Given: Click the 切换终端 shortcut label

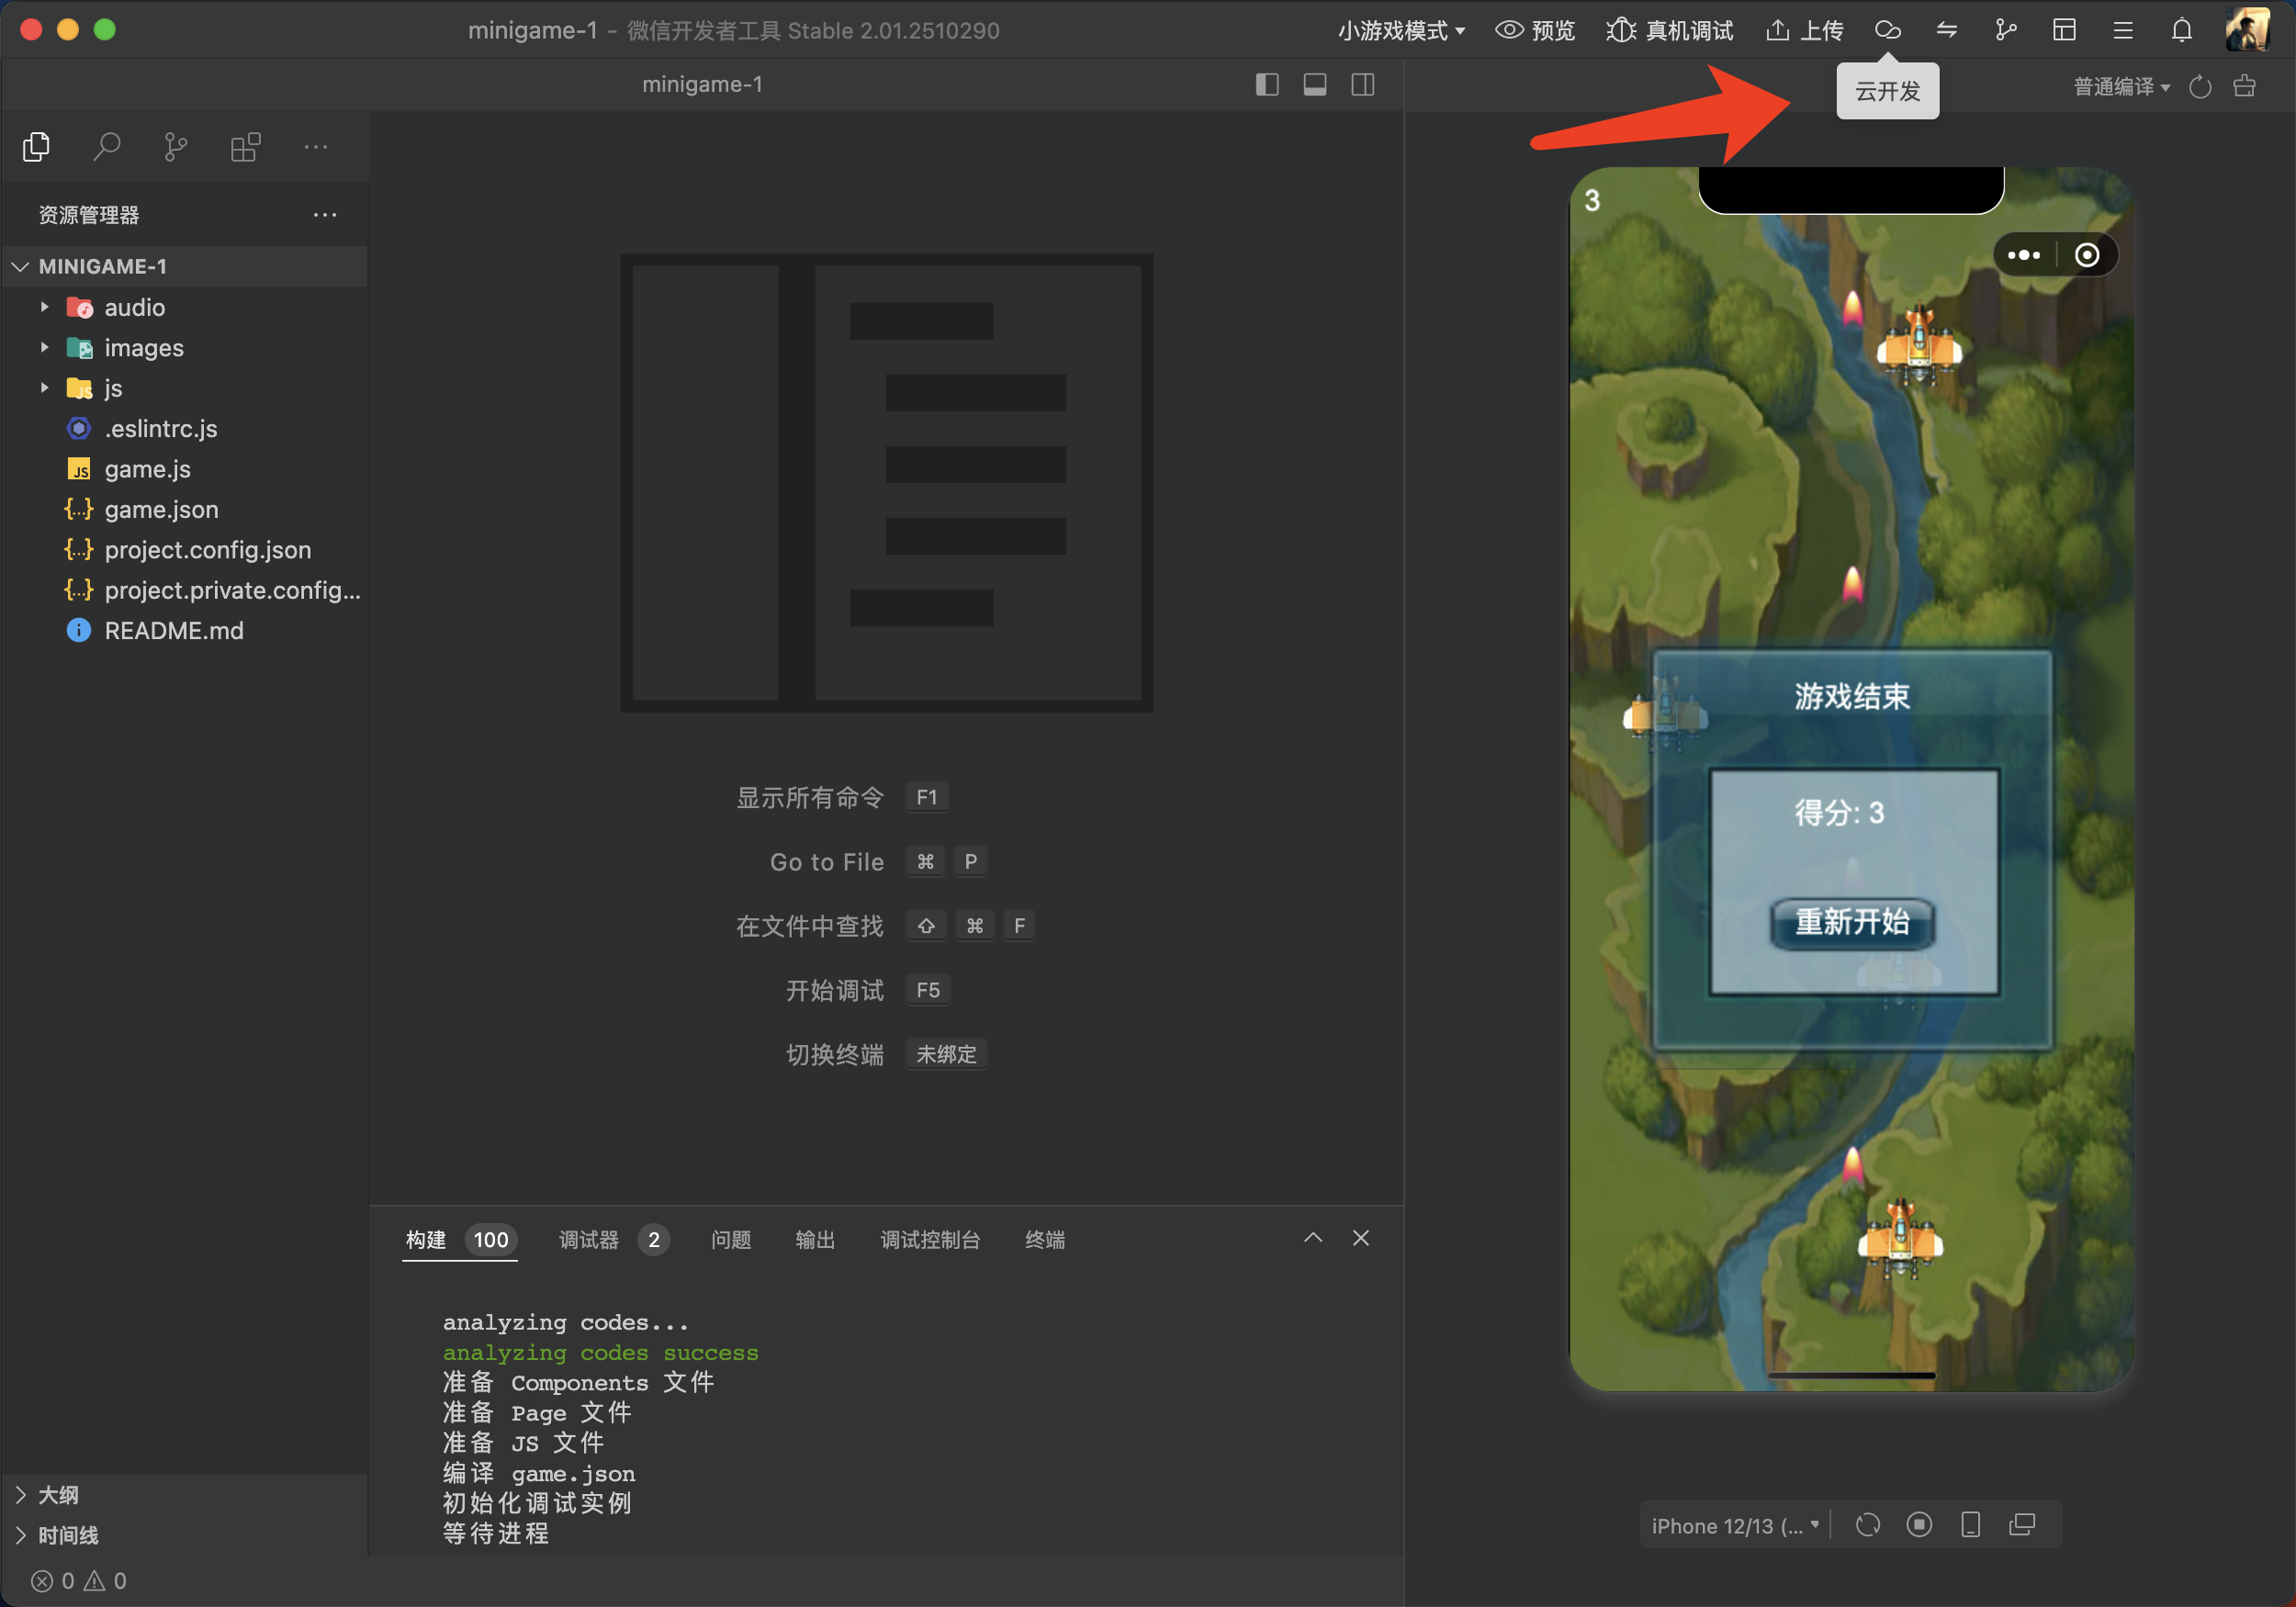Looking at the screenshot, I should (835, 1054).
